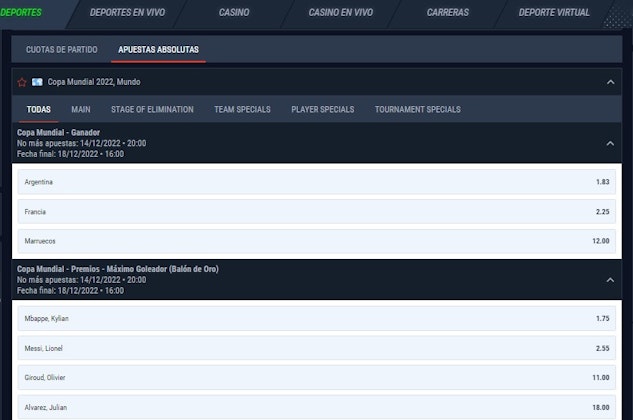Click the world flag icon beside Copa Mundial
The width and height of the screenshot is (633, 420).
point(37,82)
